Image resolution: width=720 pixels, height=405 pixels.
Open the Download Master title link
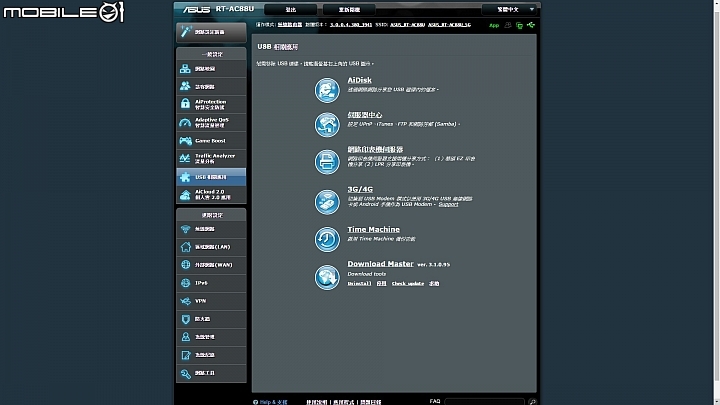(380, 264)
